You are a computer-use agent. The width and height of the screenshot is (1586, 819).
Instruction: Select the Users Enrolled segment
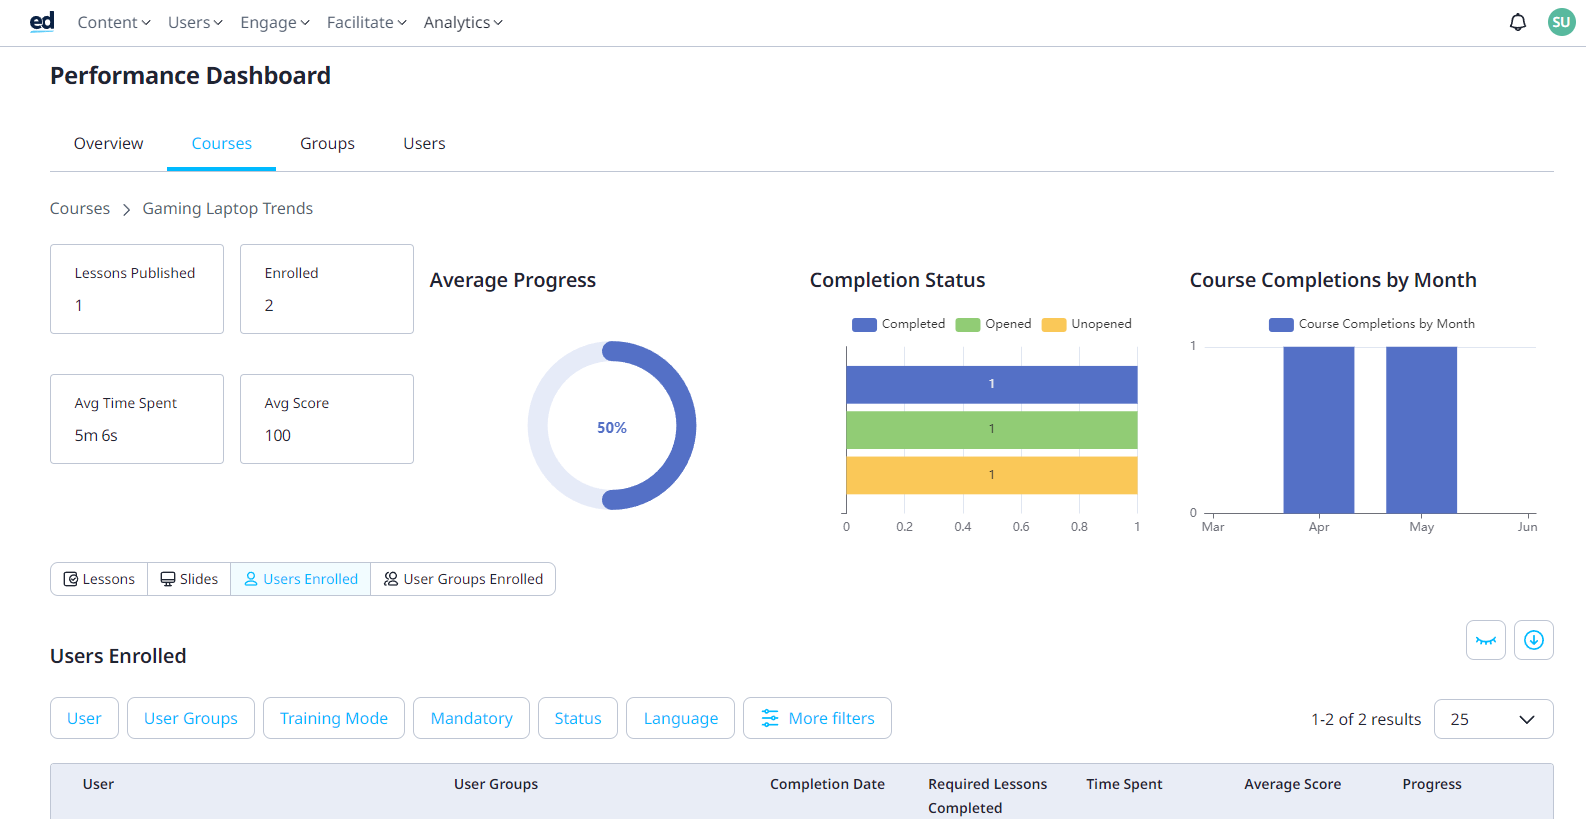[301, 579]
